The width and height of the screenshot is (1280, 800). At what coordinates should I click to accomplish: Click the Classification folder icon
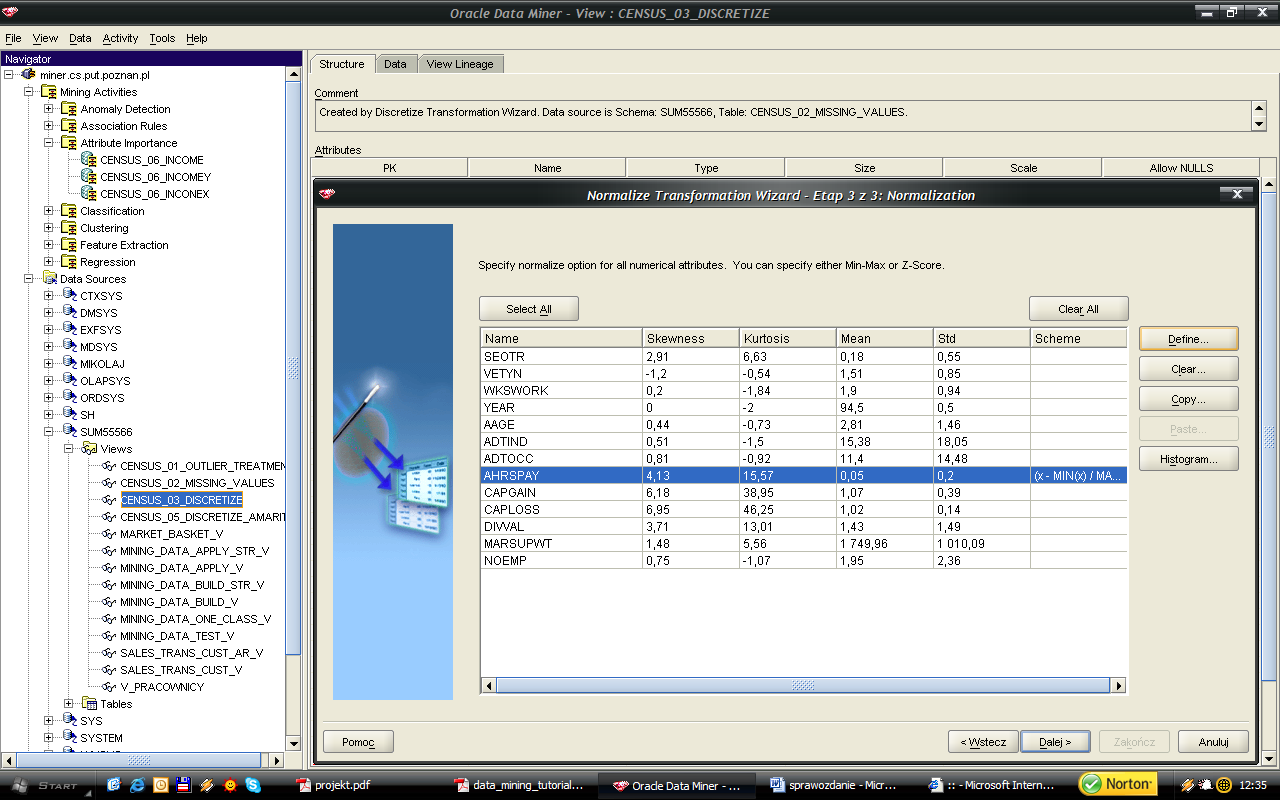(69, 211)
